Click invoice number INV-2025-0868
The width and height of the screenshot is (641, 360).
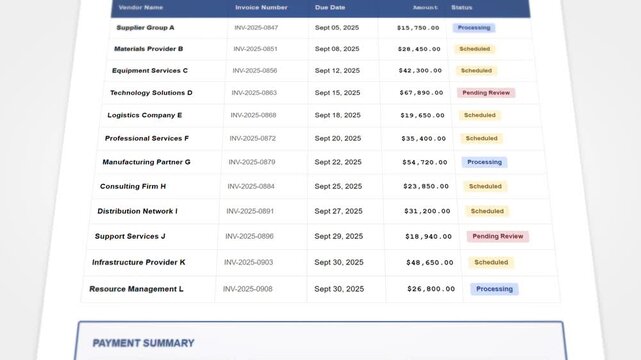click(x=253, y=115)
